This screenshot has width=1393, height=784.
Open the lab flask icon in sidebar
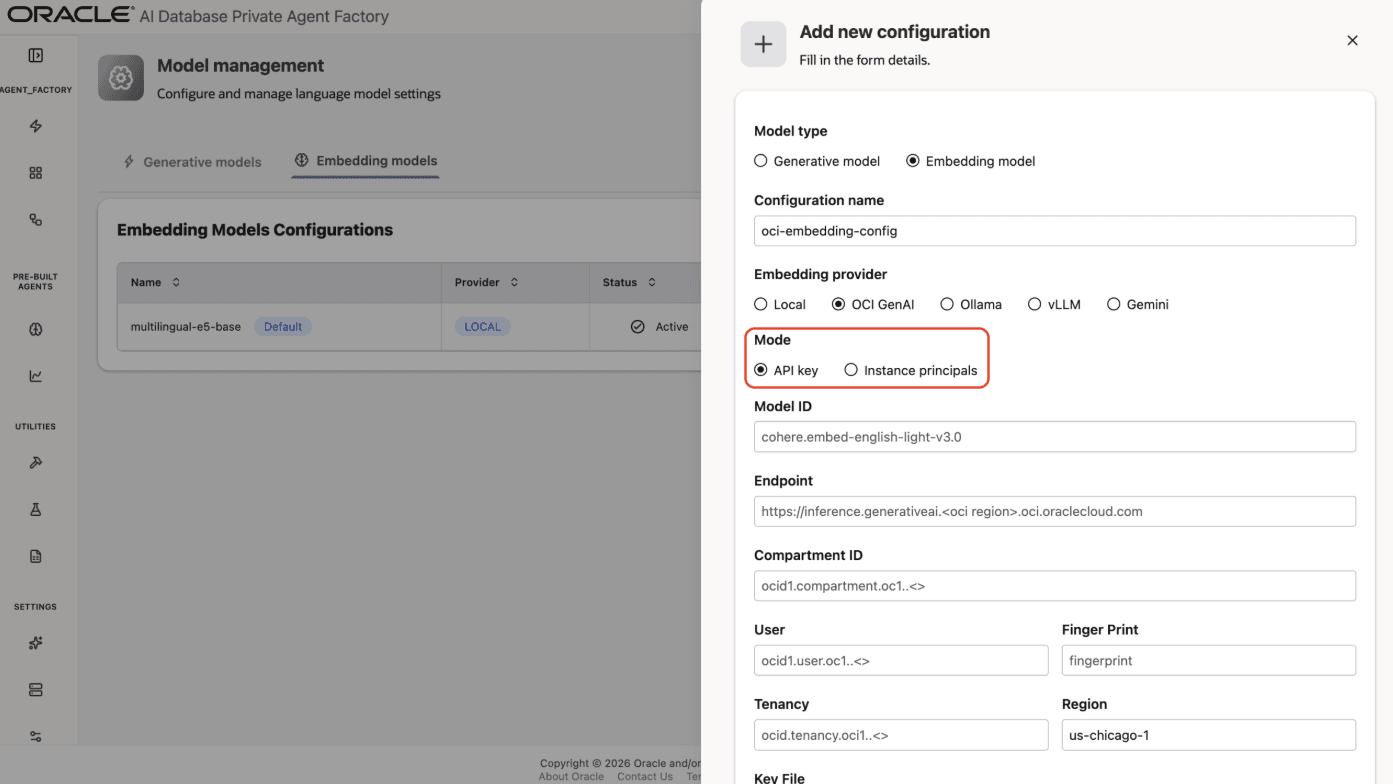pyautogui.click(x=36, y=509)
